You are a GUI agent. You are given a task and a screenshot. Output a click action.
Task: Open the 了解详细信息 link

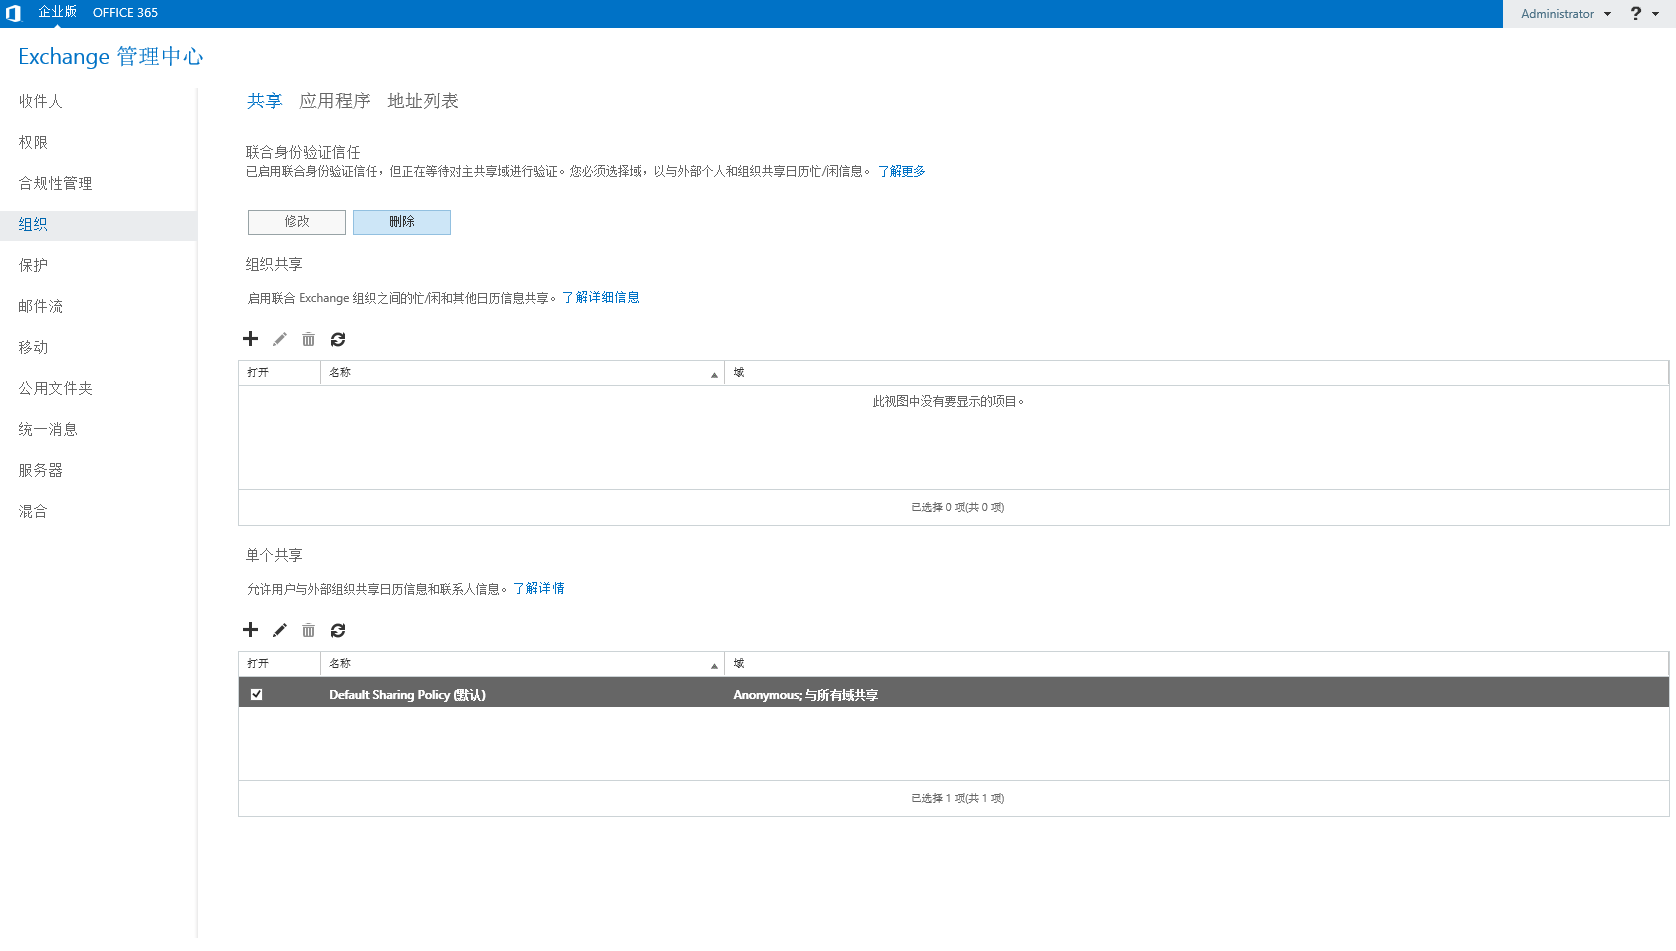tap(601, 298)
